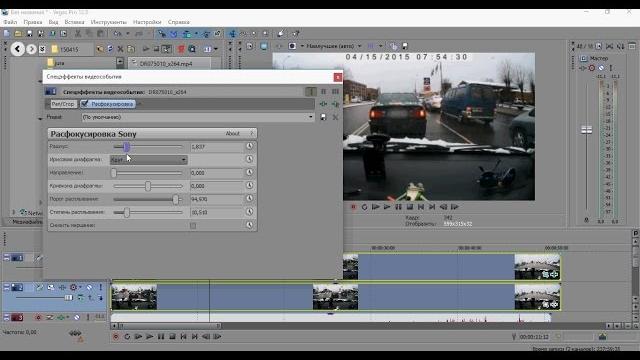The height and width of the screenshot is (360, 640).
Task: Select the DIS075010_x264.mp4 file in Explorer
Action: pyautogui.click(x=165, y=64)
